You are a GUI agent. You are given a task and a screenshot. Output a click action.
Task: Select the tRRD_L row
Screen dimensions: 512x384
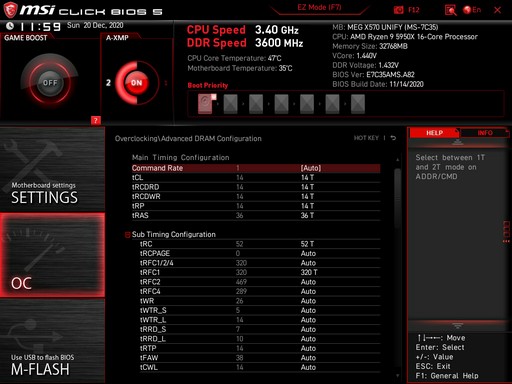(260, 339)
